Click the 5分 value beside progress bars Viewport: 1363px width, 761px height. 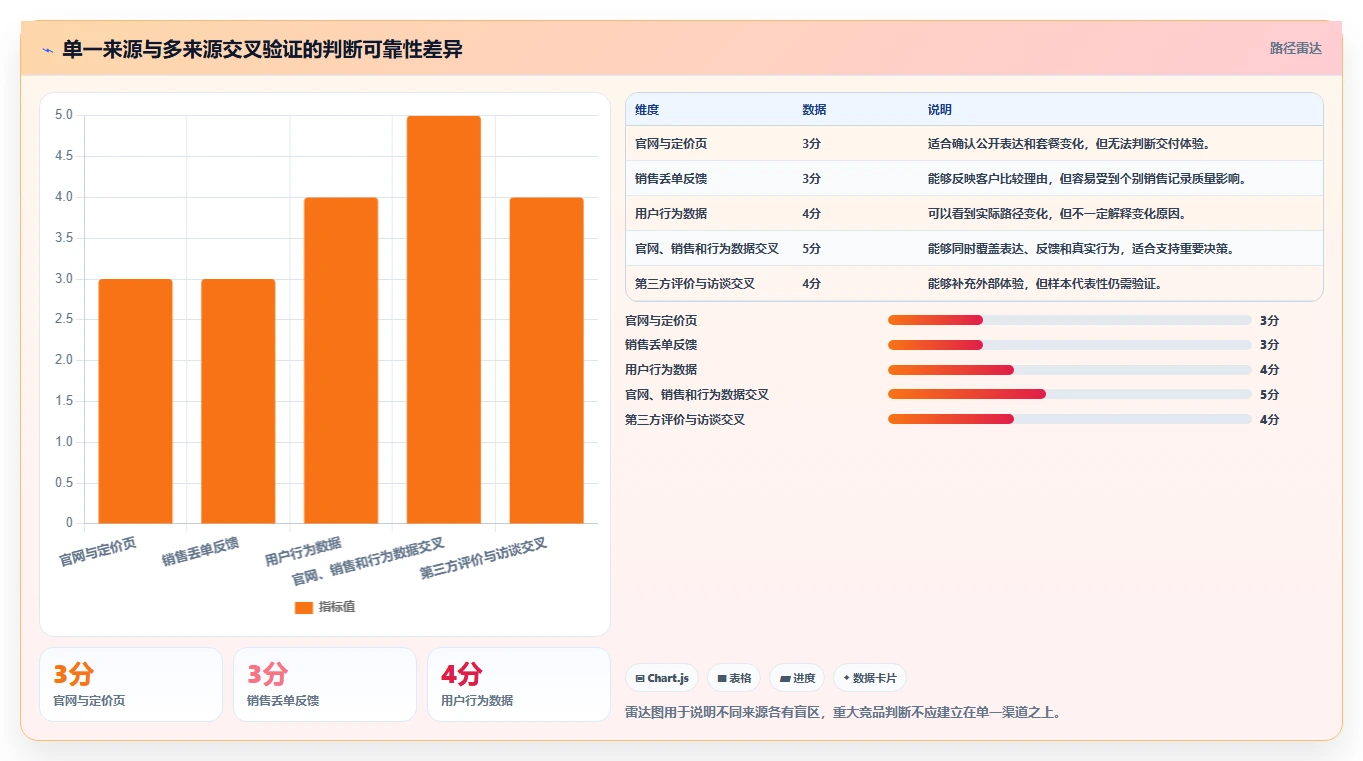point(1270,395)
